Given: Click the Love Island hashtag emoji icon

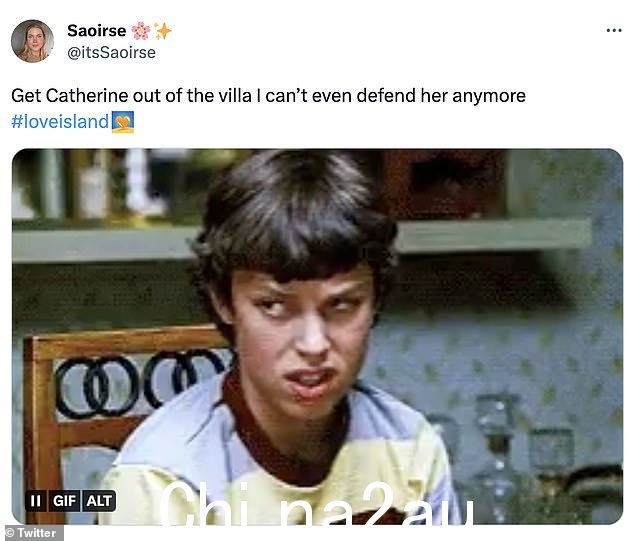Looking at the screenshot, I should click(123, 122).
